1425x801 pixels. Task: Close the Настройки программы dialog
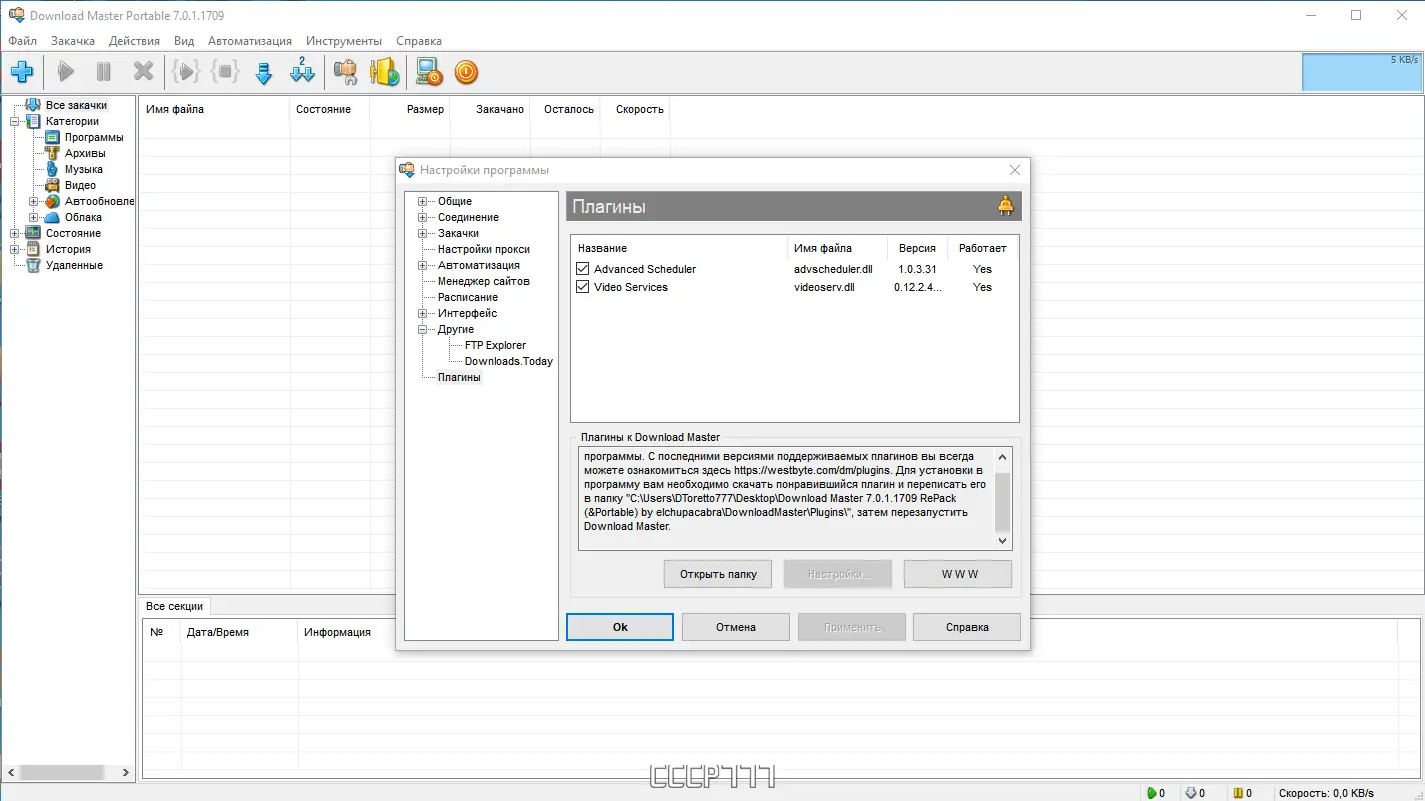[x=1014, y=170]
